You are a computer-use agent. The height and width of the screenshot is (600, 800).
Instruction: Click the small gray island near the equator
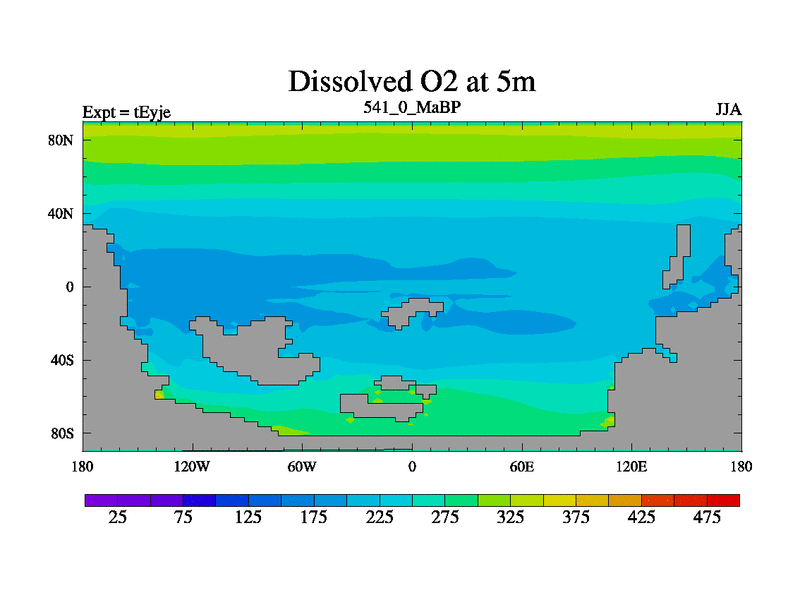407,313
